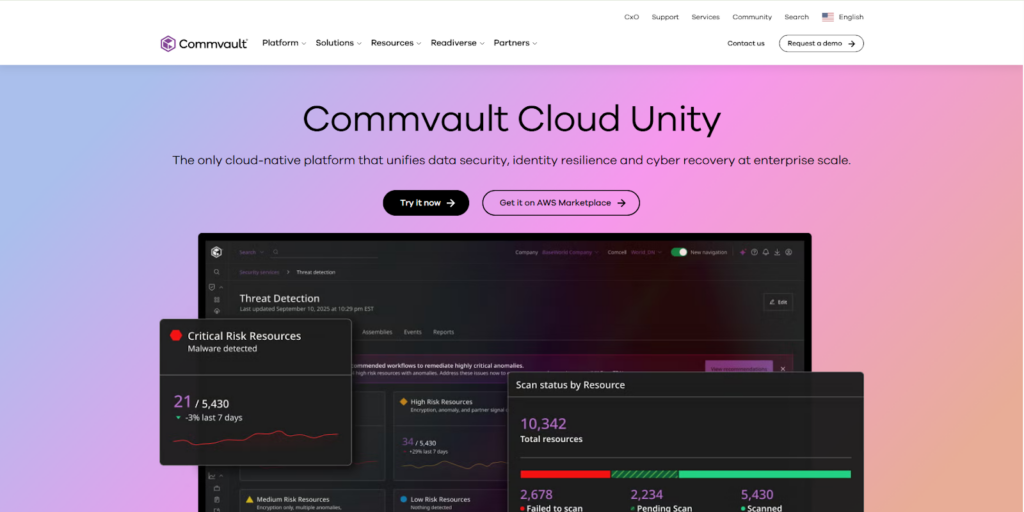Switch to the Events tab

pos(412,332)
